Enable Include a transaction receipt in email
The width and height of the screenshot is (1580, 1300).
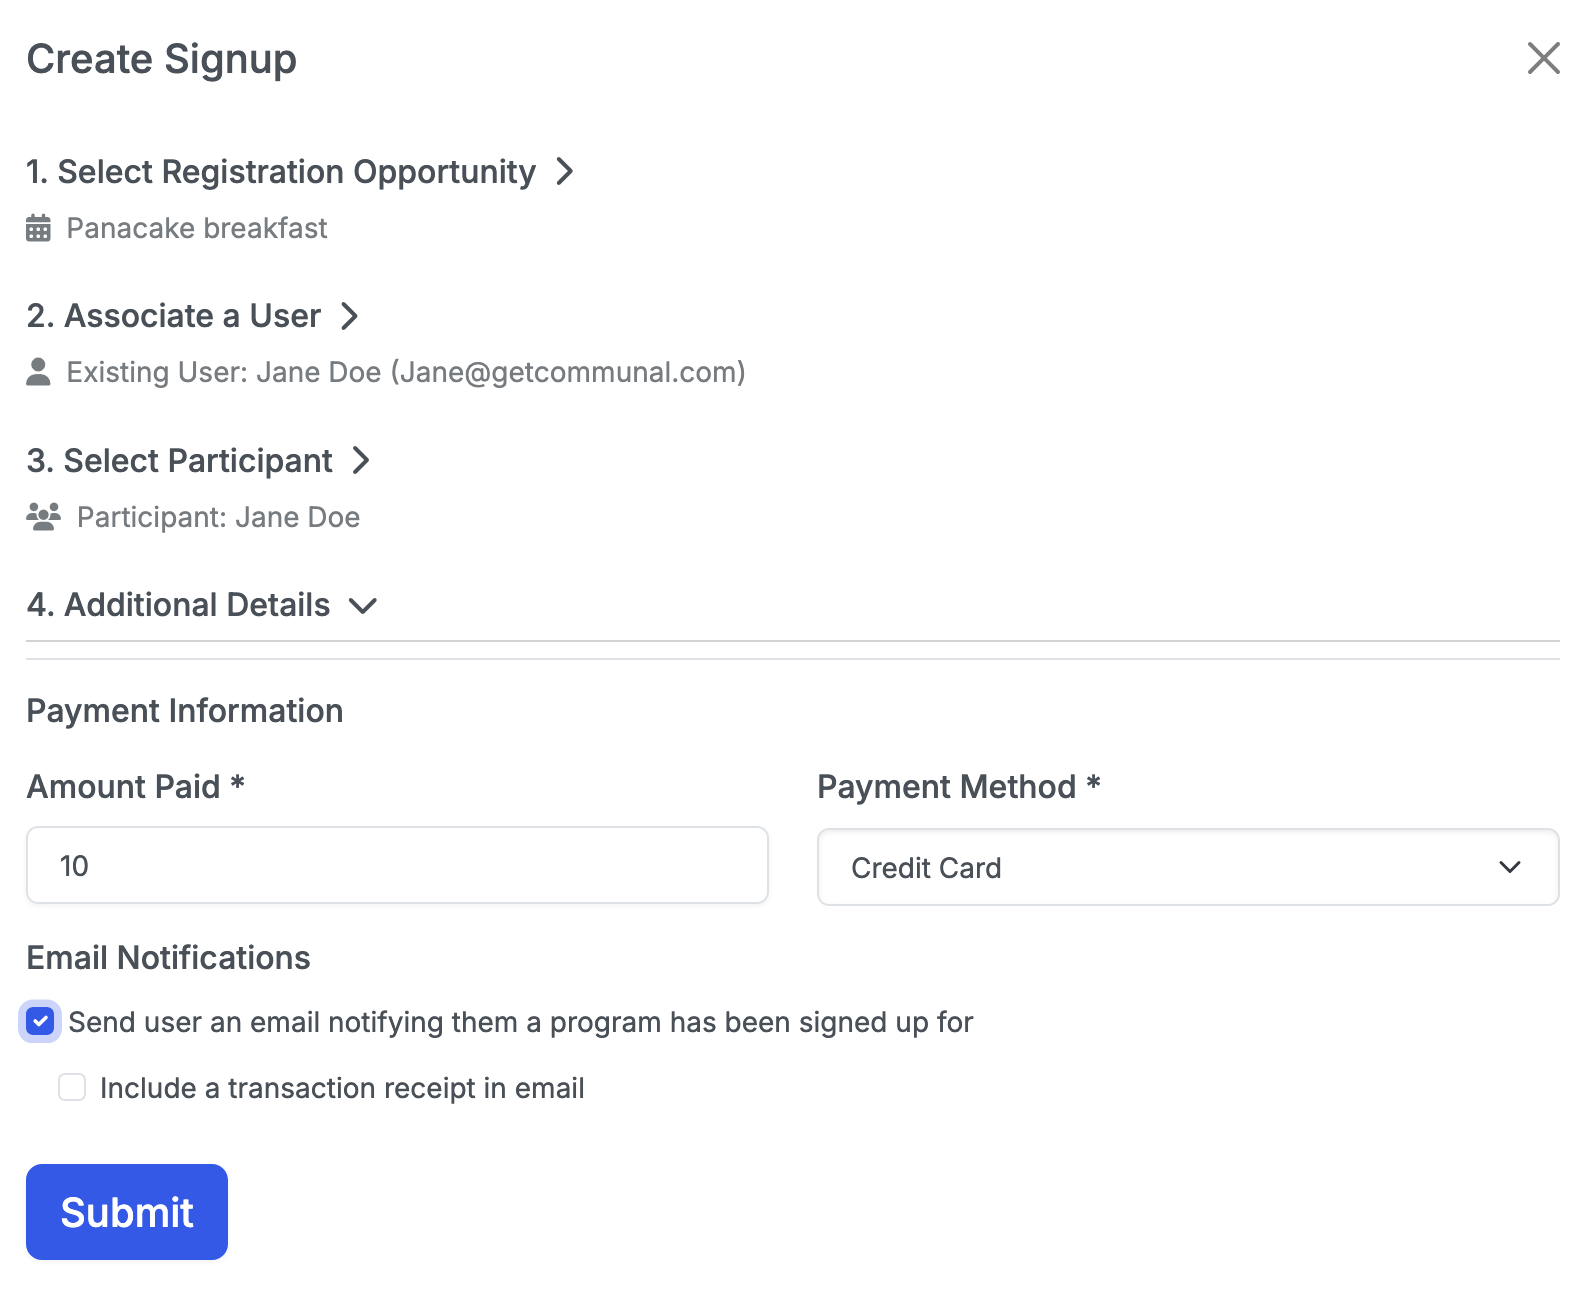[72, 1087]
